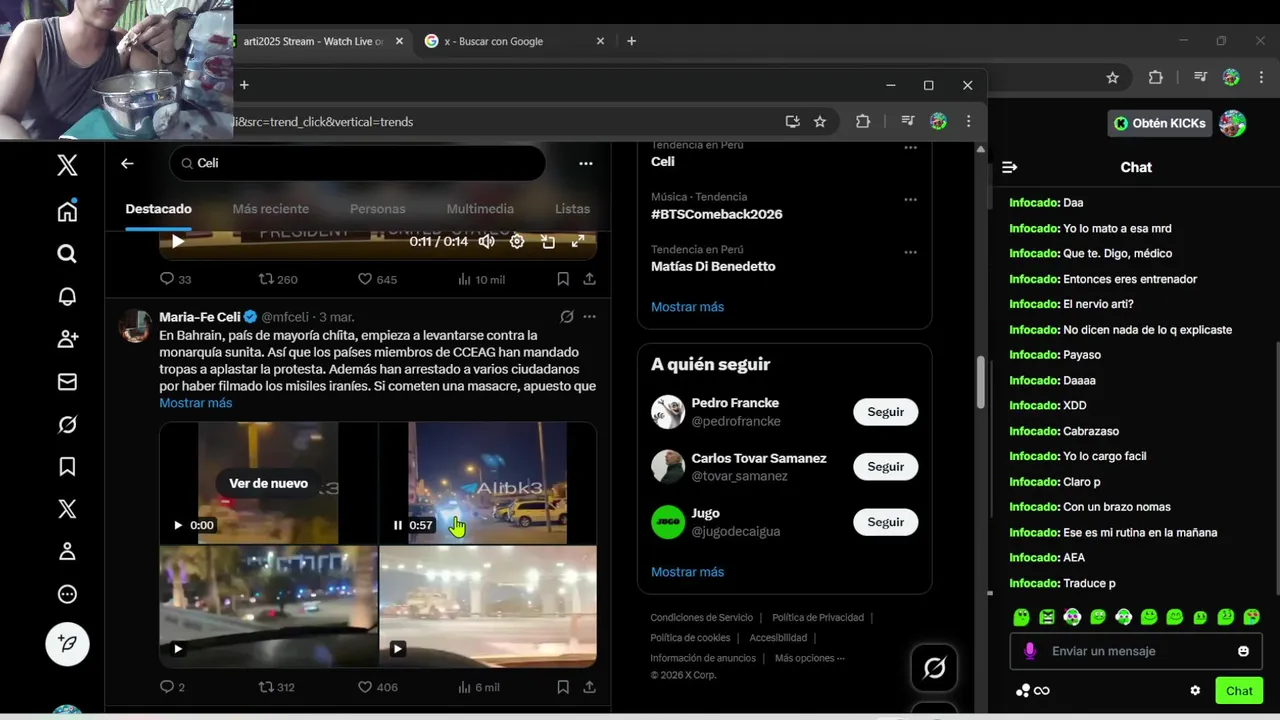Bookmark the post with 406 likes
This screenshot has height=720, width=1280.
pyautogui.click(x=563, y=687)
